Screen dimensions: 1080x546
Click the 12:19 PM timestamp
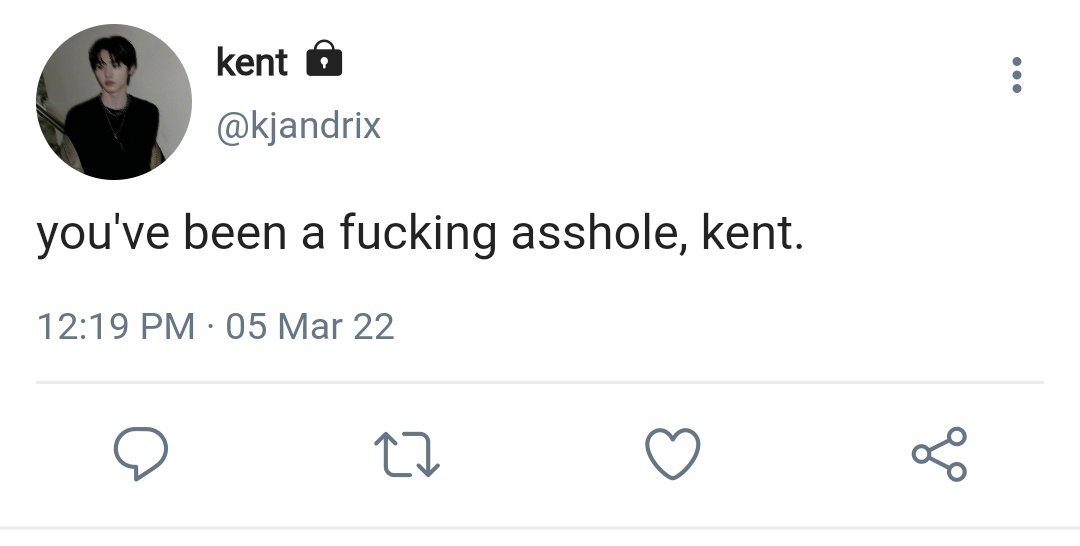[x=116, y=326]
